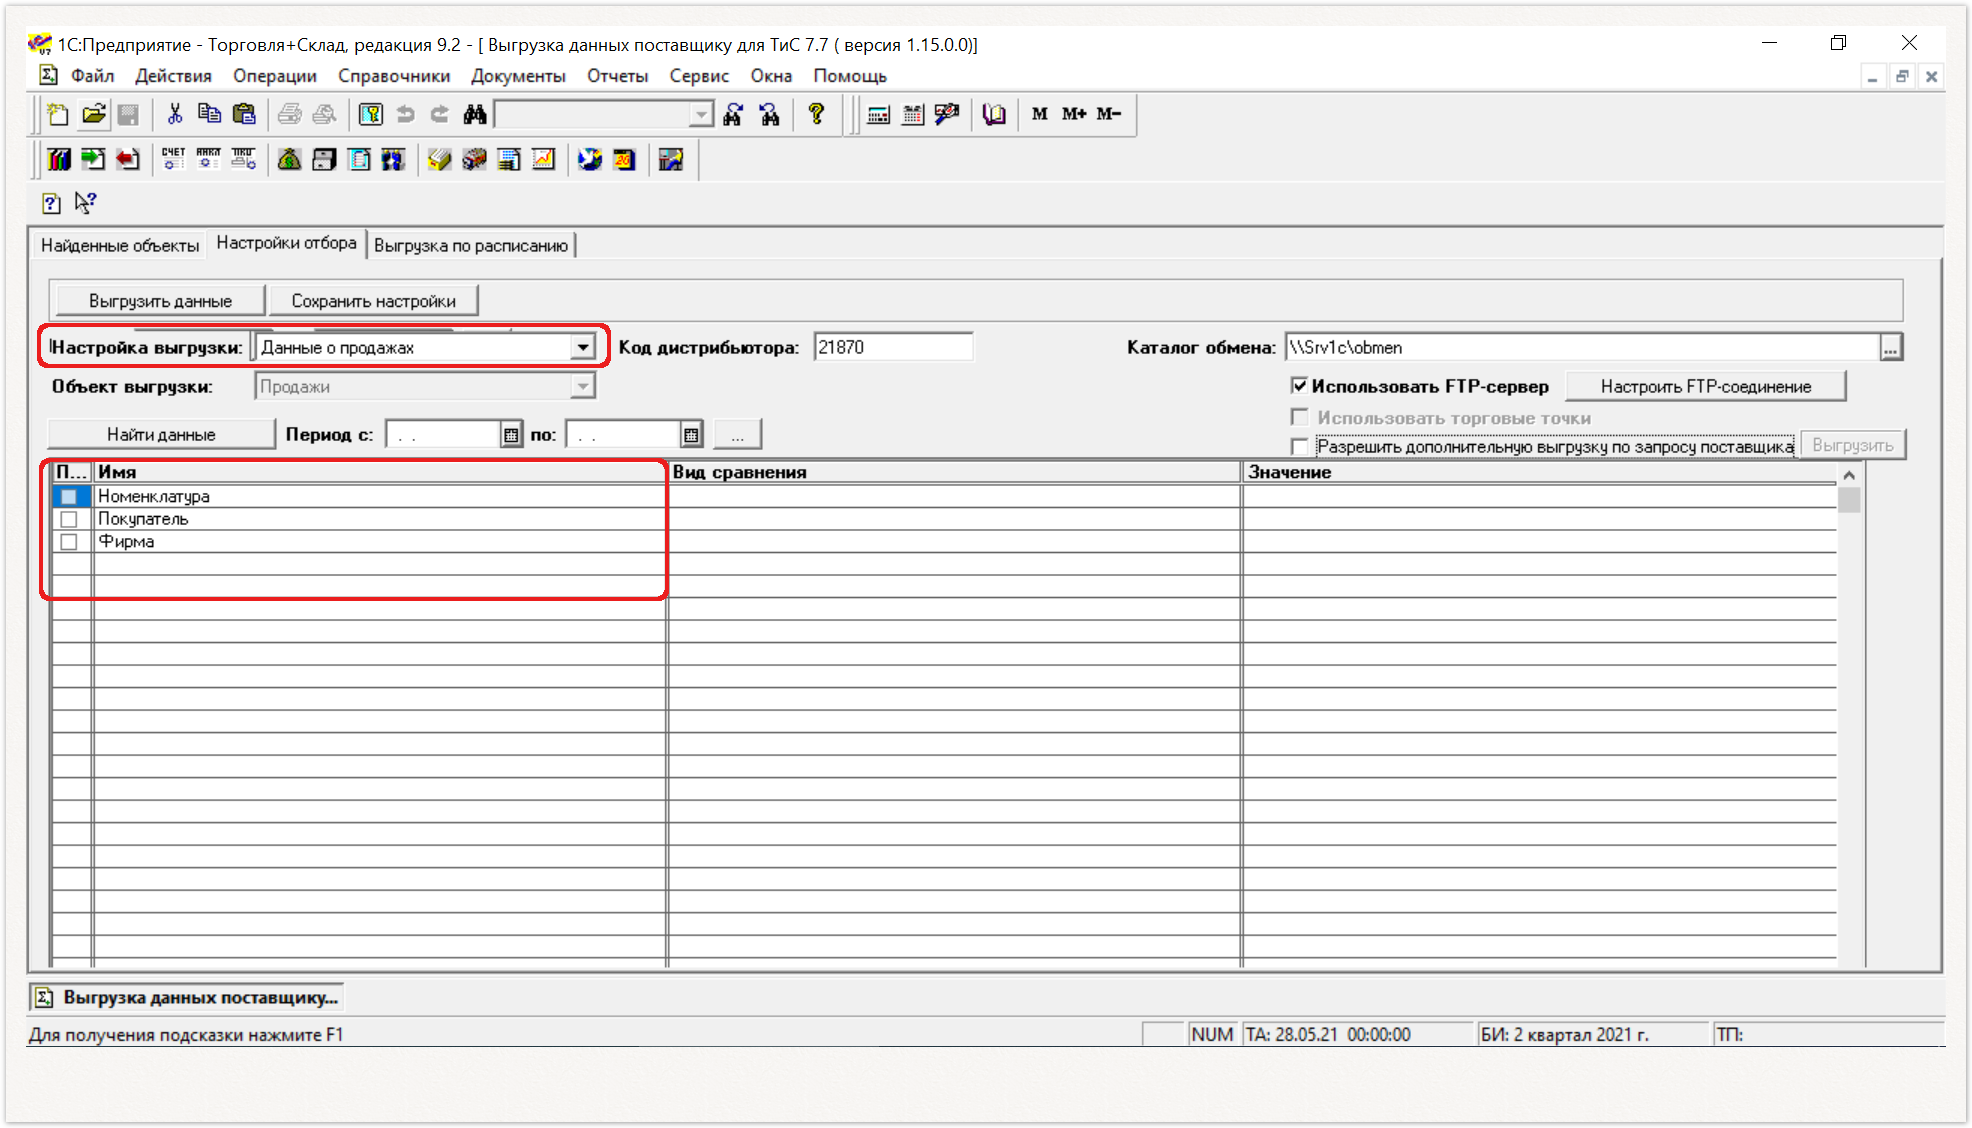
Task: Click the scissors Cut icon
Action: pyautogui.click(x=175, y=114)
